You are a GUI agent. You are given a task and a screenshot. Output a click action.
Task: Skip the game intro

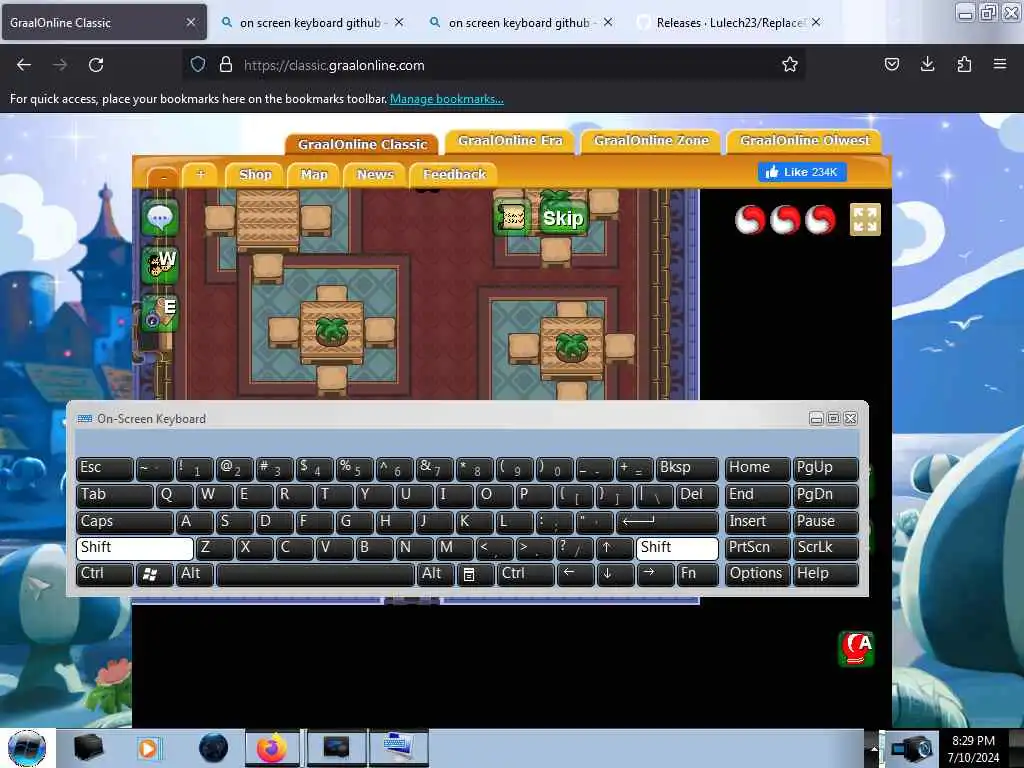click(563, 217)
